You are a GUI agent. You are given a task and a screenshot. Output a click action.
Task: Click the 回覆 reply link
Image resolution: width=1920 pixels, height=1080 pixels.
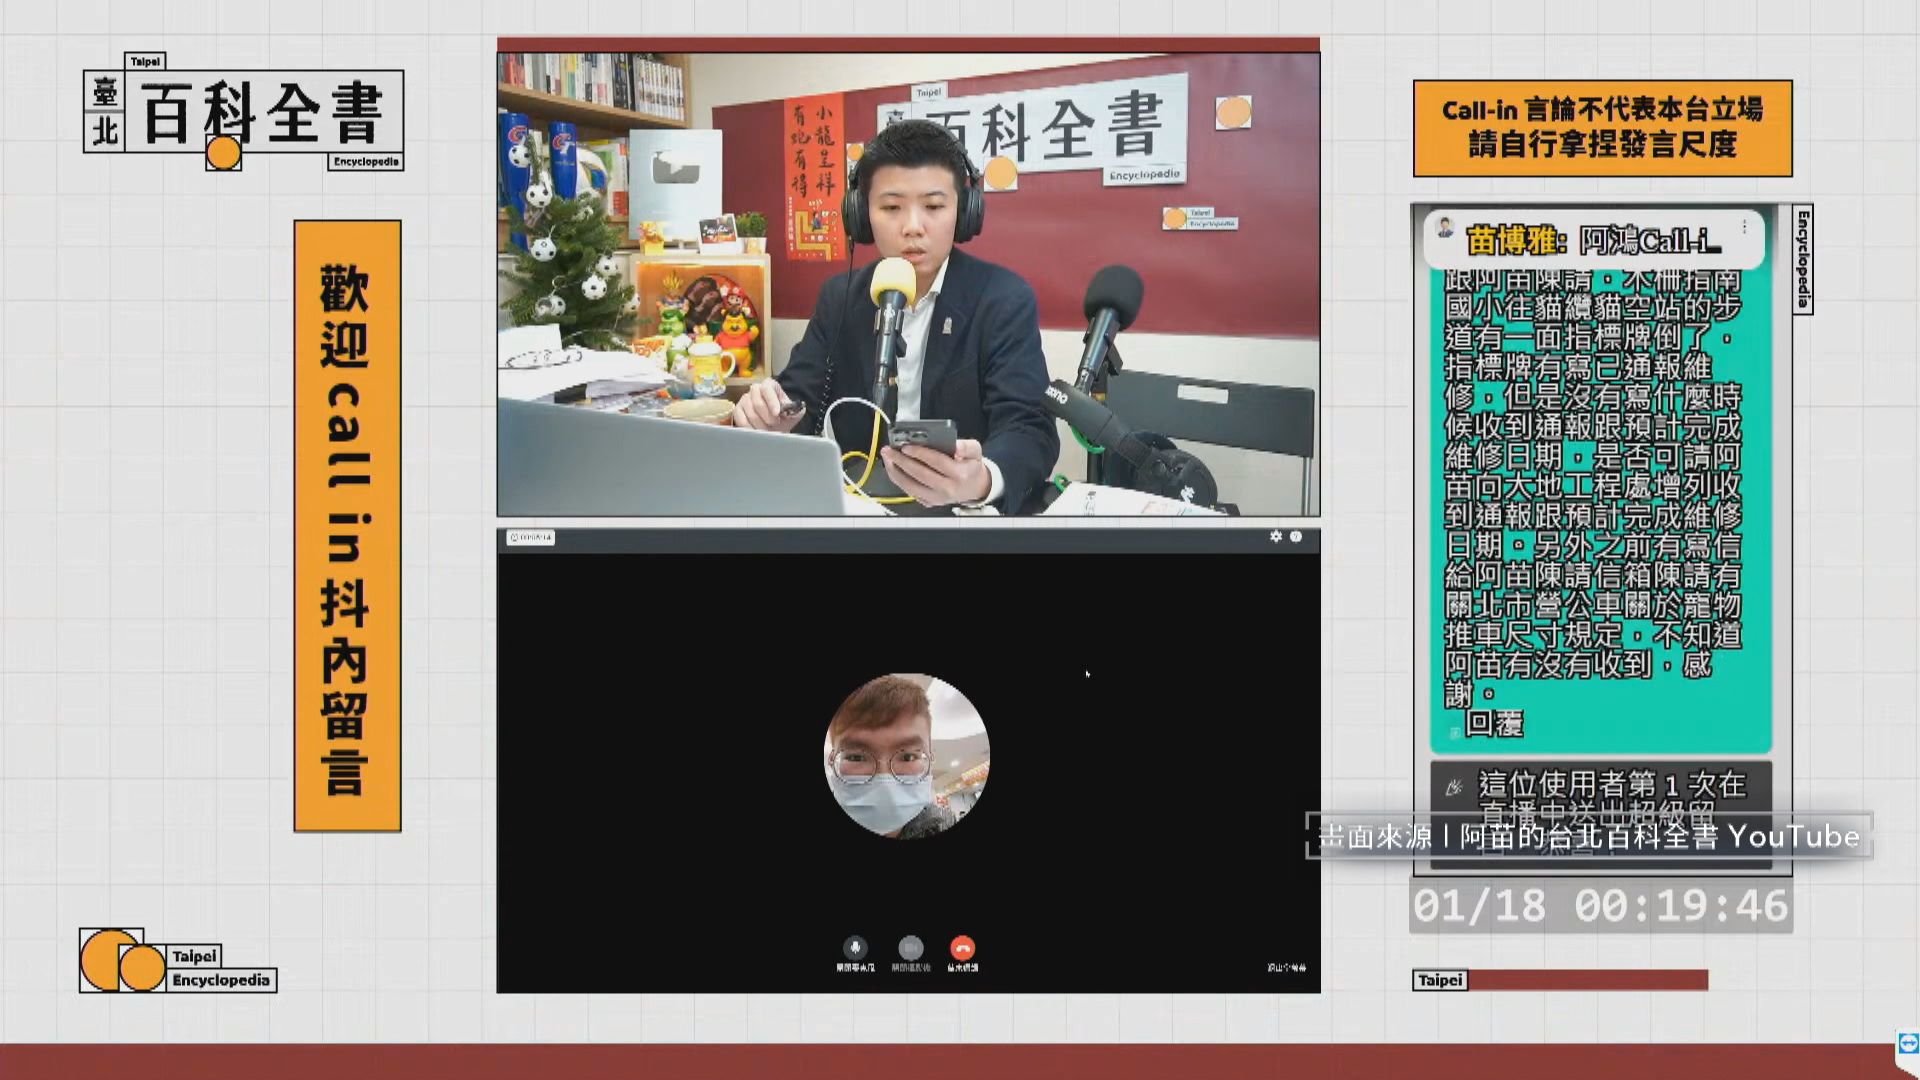pyautogui.click(x=1493, y=724)
